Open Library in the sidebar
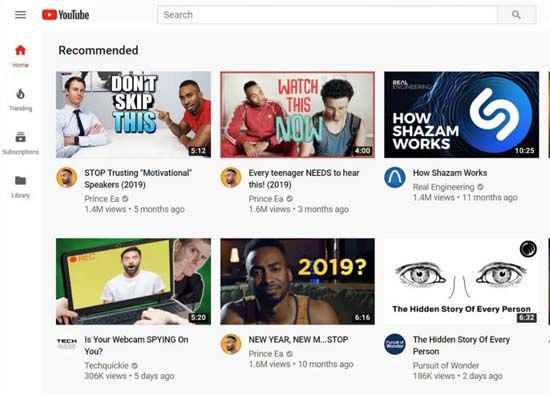The height and width of the screenshot is (395, 550). pyautogui.click(x=20, y=187)
